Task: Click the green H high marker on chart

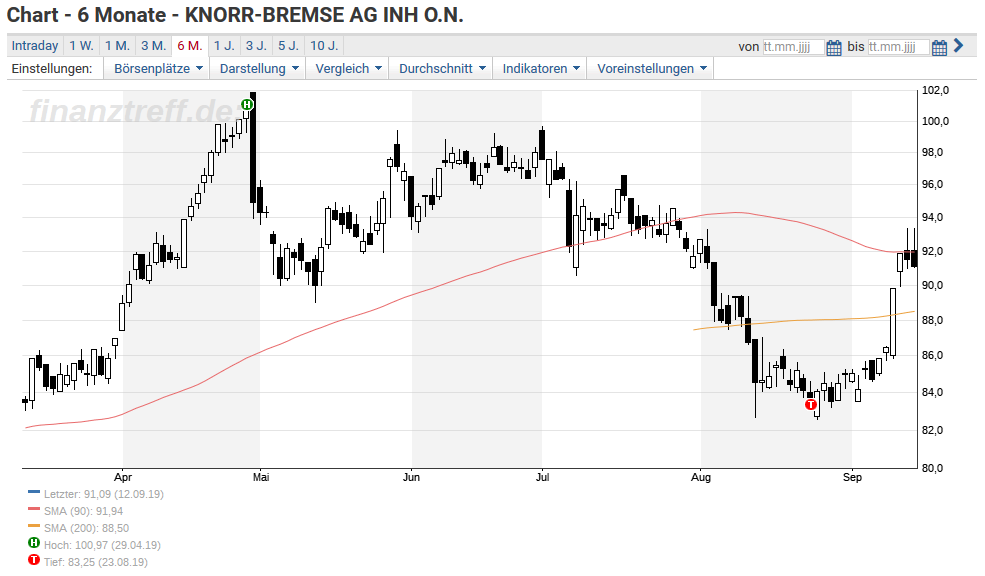Action: (247, 104)
